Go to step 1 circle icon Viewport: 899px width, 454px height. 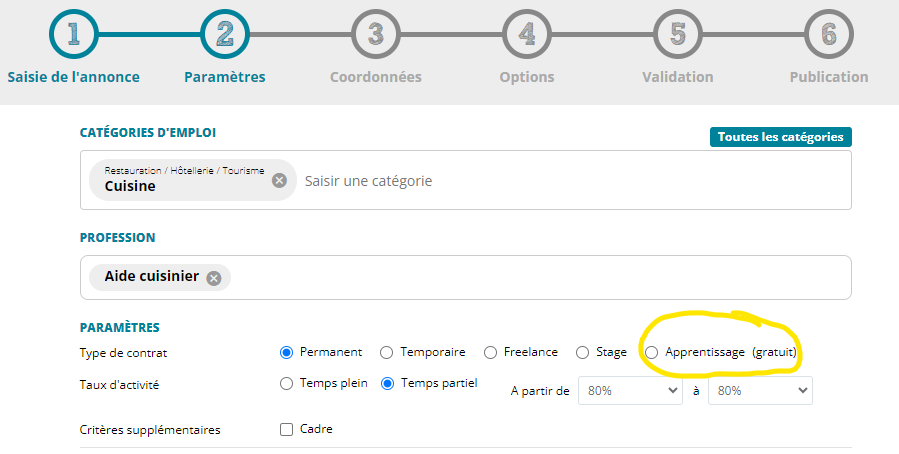coord(73,34)
